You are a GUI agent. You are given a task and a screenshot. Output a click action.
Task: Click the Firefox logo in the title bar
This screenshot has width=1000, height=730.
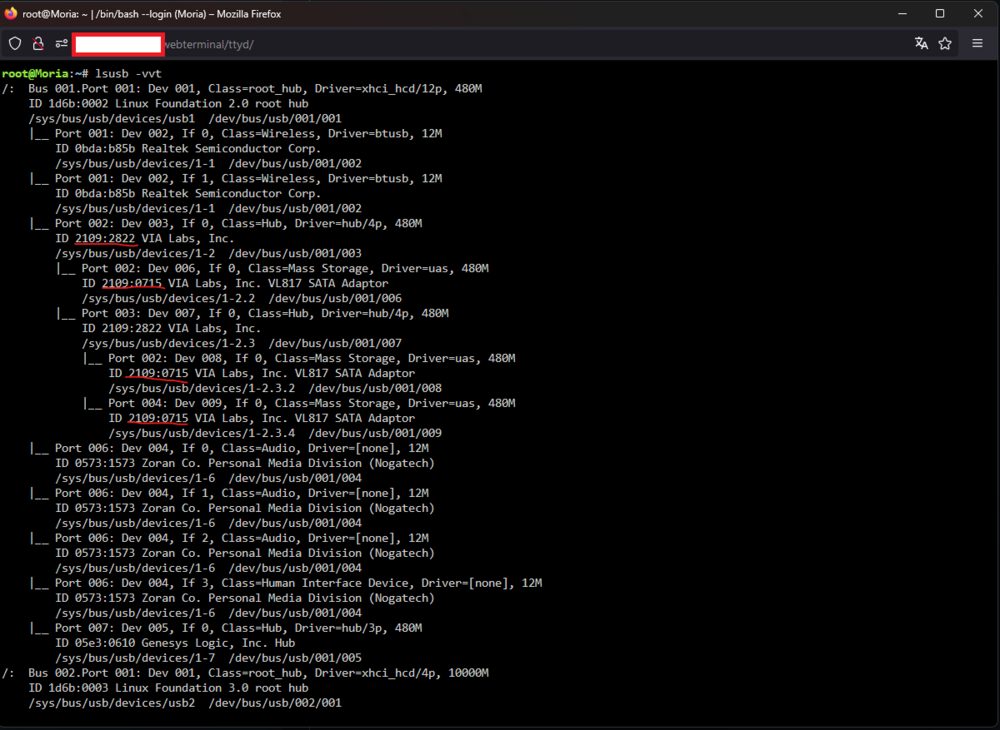click(10, 13)
